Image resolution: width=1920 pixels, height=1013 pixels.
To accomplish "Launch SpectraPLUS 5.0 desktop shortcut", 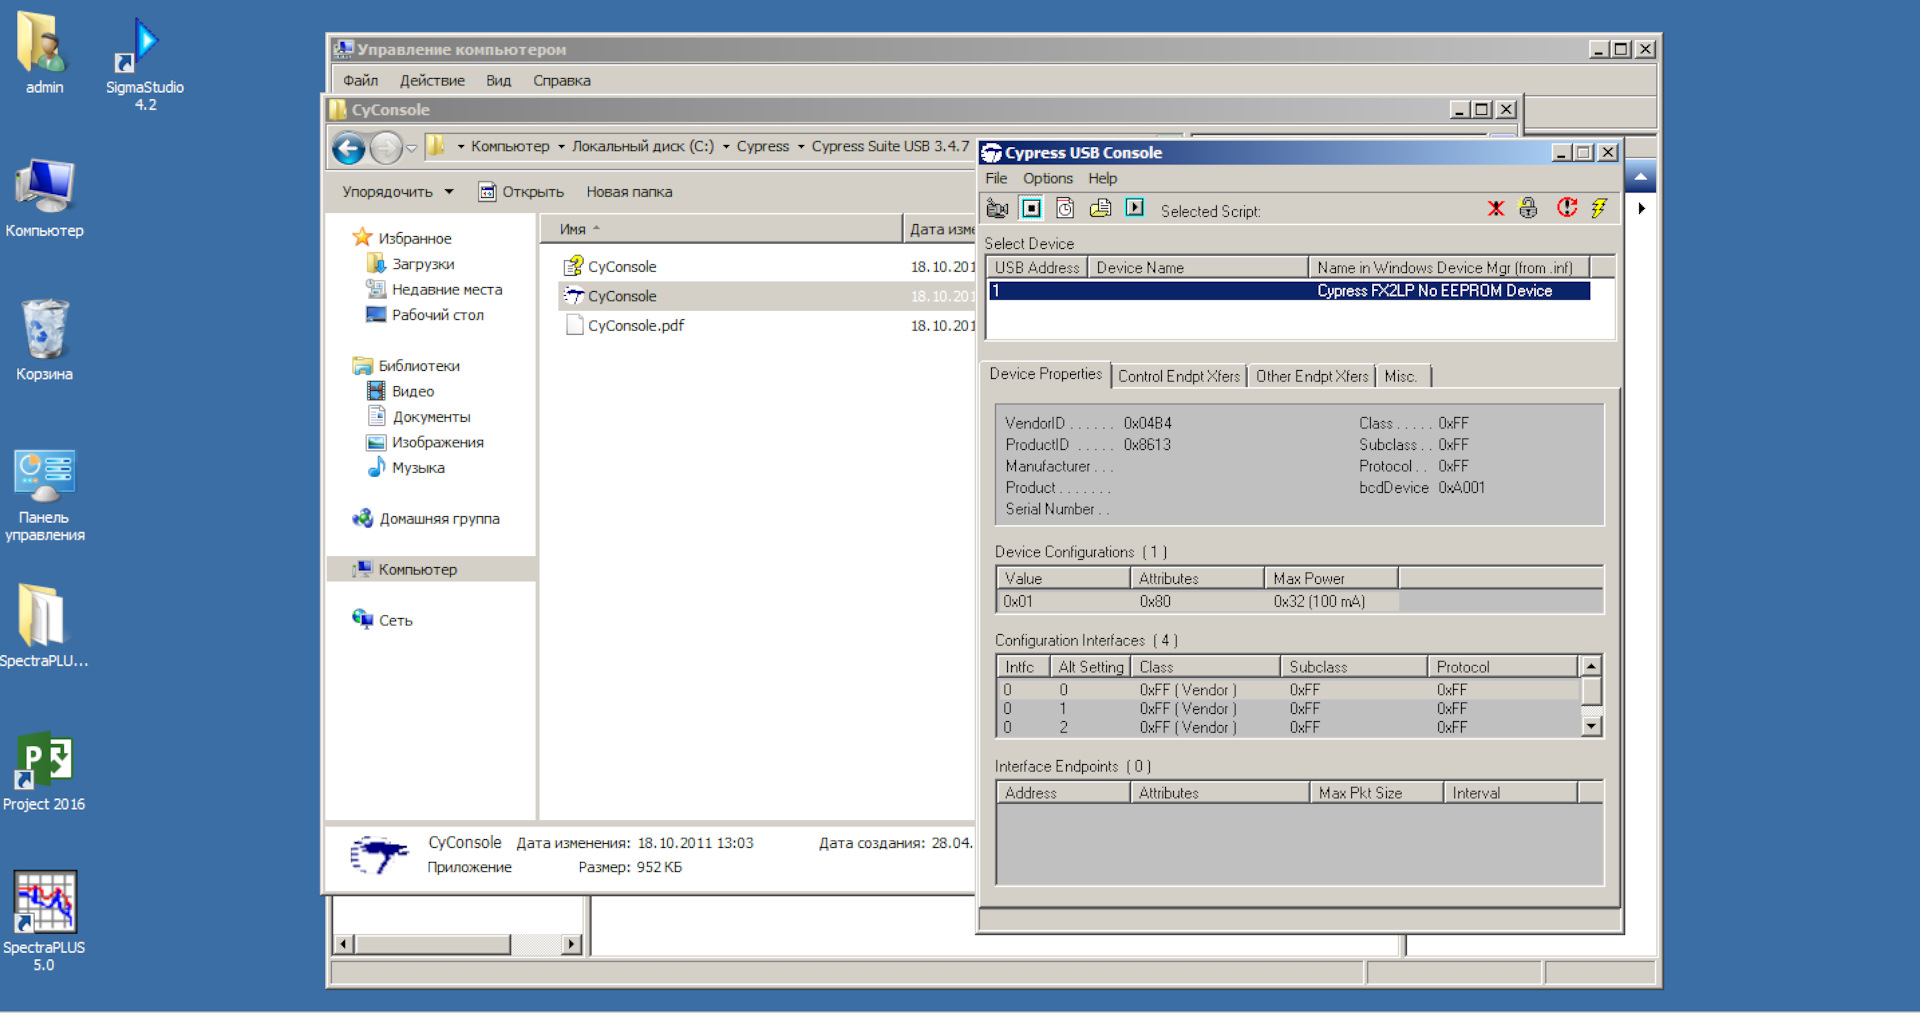I will [44, 920].
